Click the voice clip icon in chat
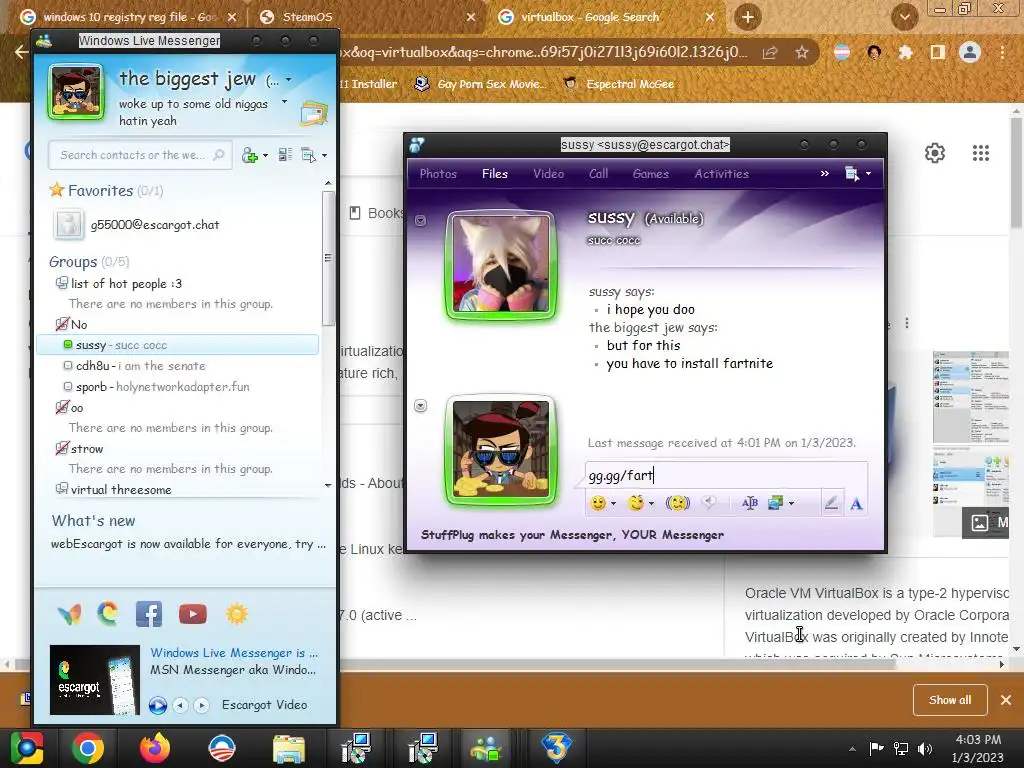The image size is (1024, 768). (709, 502)
